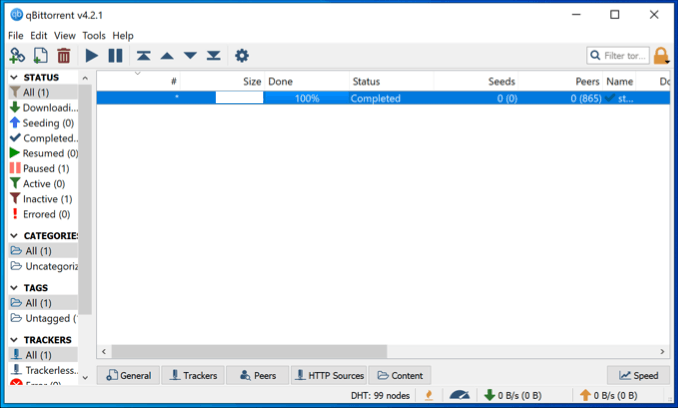Switch to the Peers tab

point(258,376)
